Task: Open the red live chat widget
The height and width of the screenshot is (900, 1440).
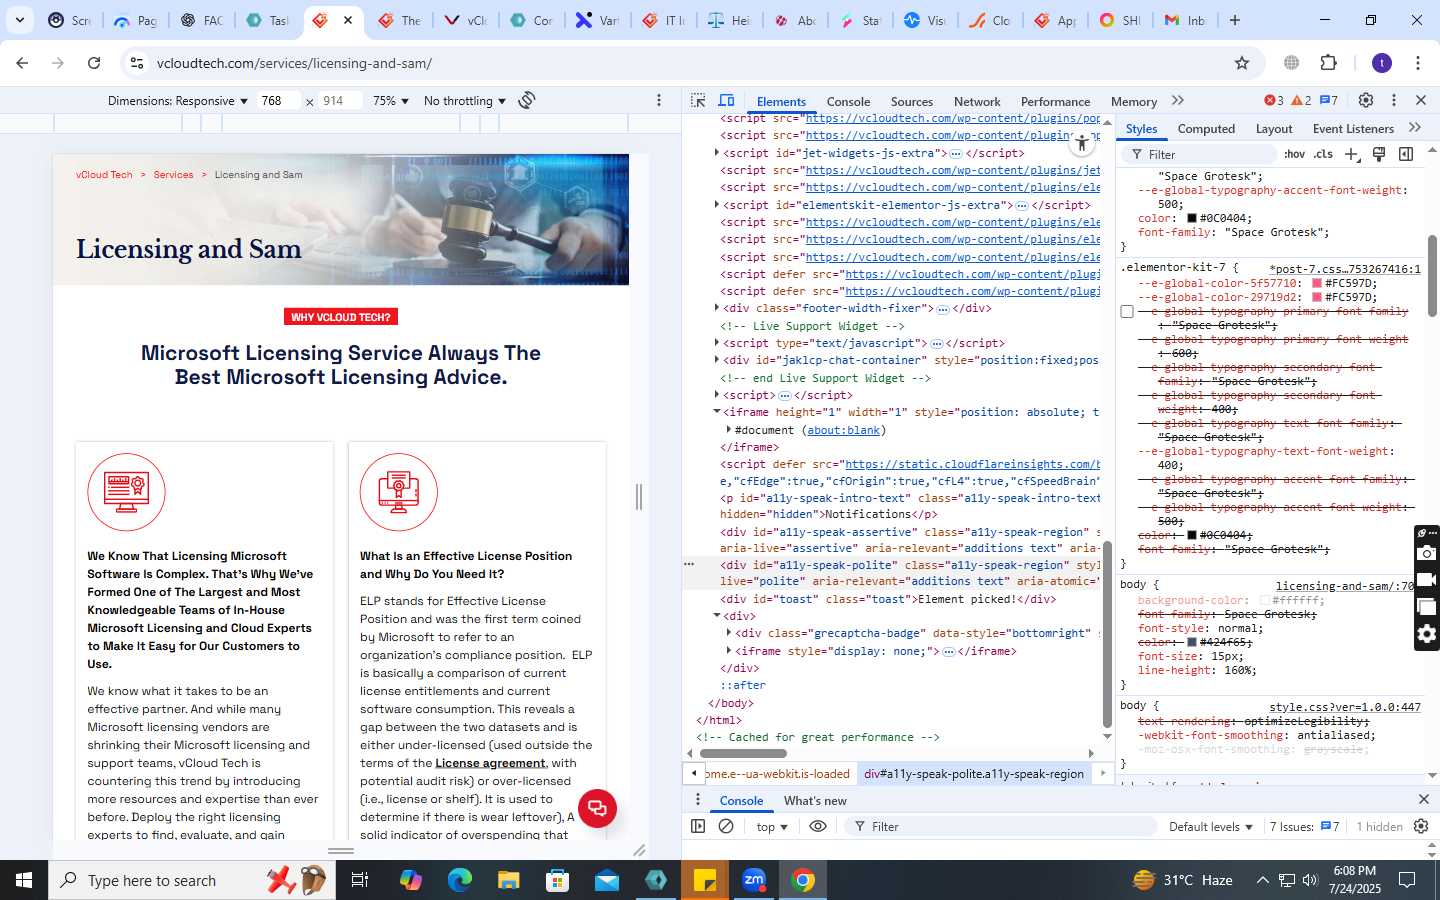Action: point(597,808)
